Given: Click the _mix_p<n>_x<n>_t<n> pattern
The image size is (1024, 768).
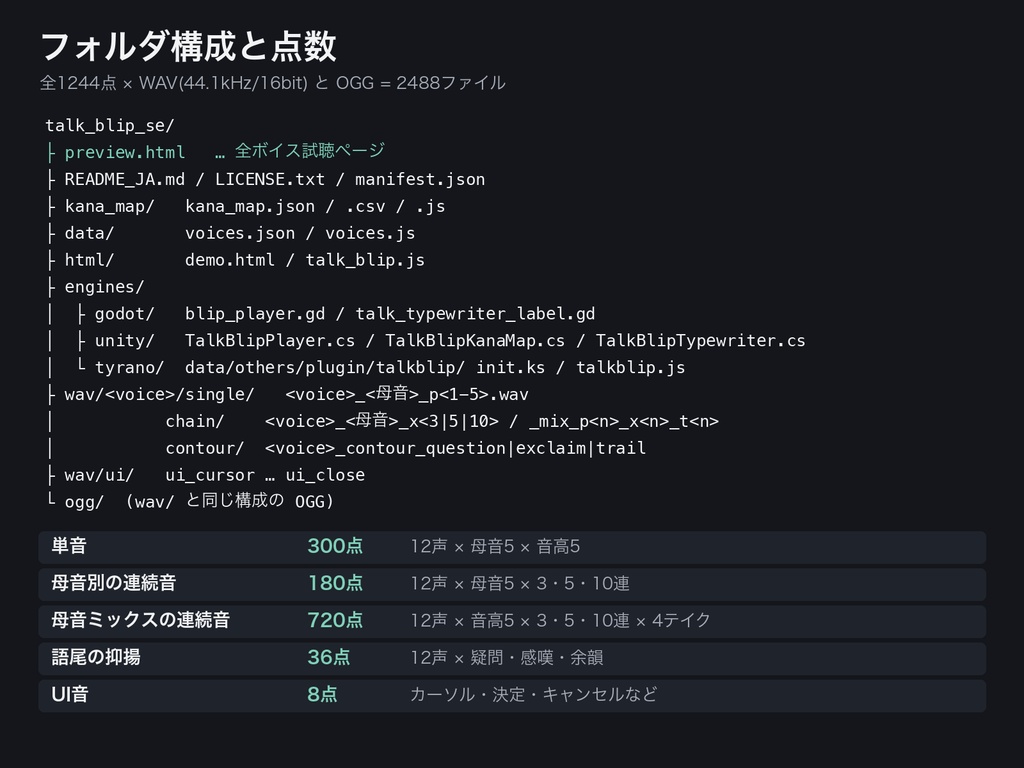Looking at the screenshot, I should 624,421.
